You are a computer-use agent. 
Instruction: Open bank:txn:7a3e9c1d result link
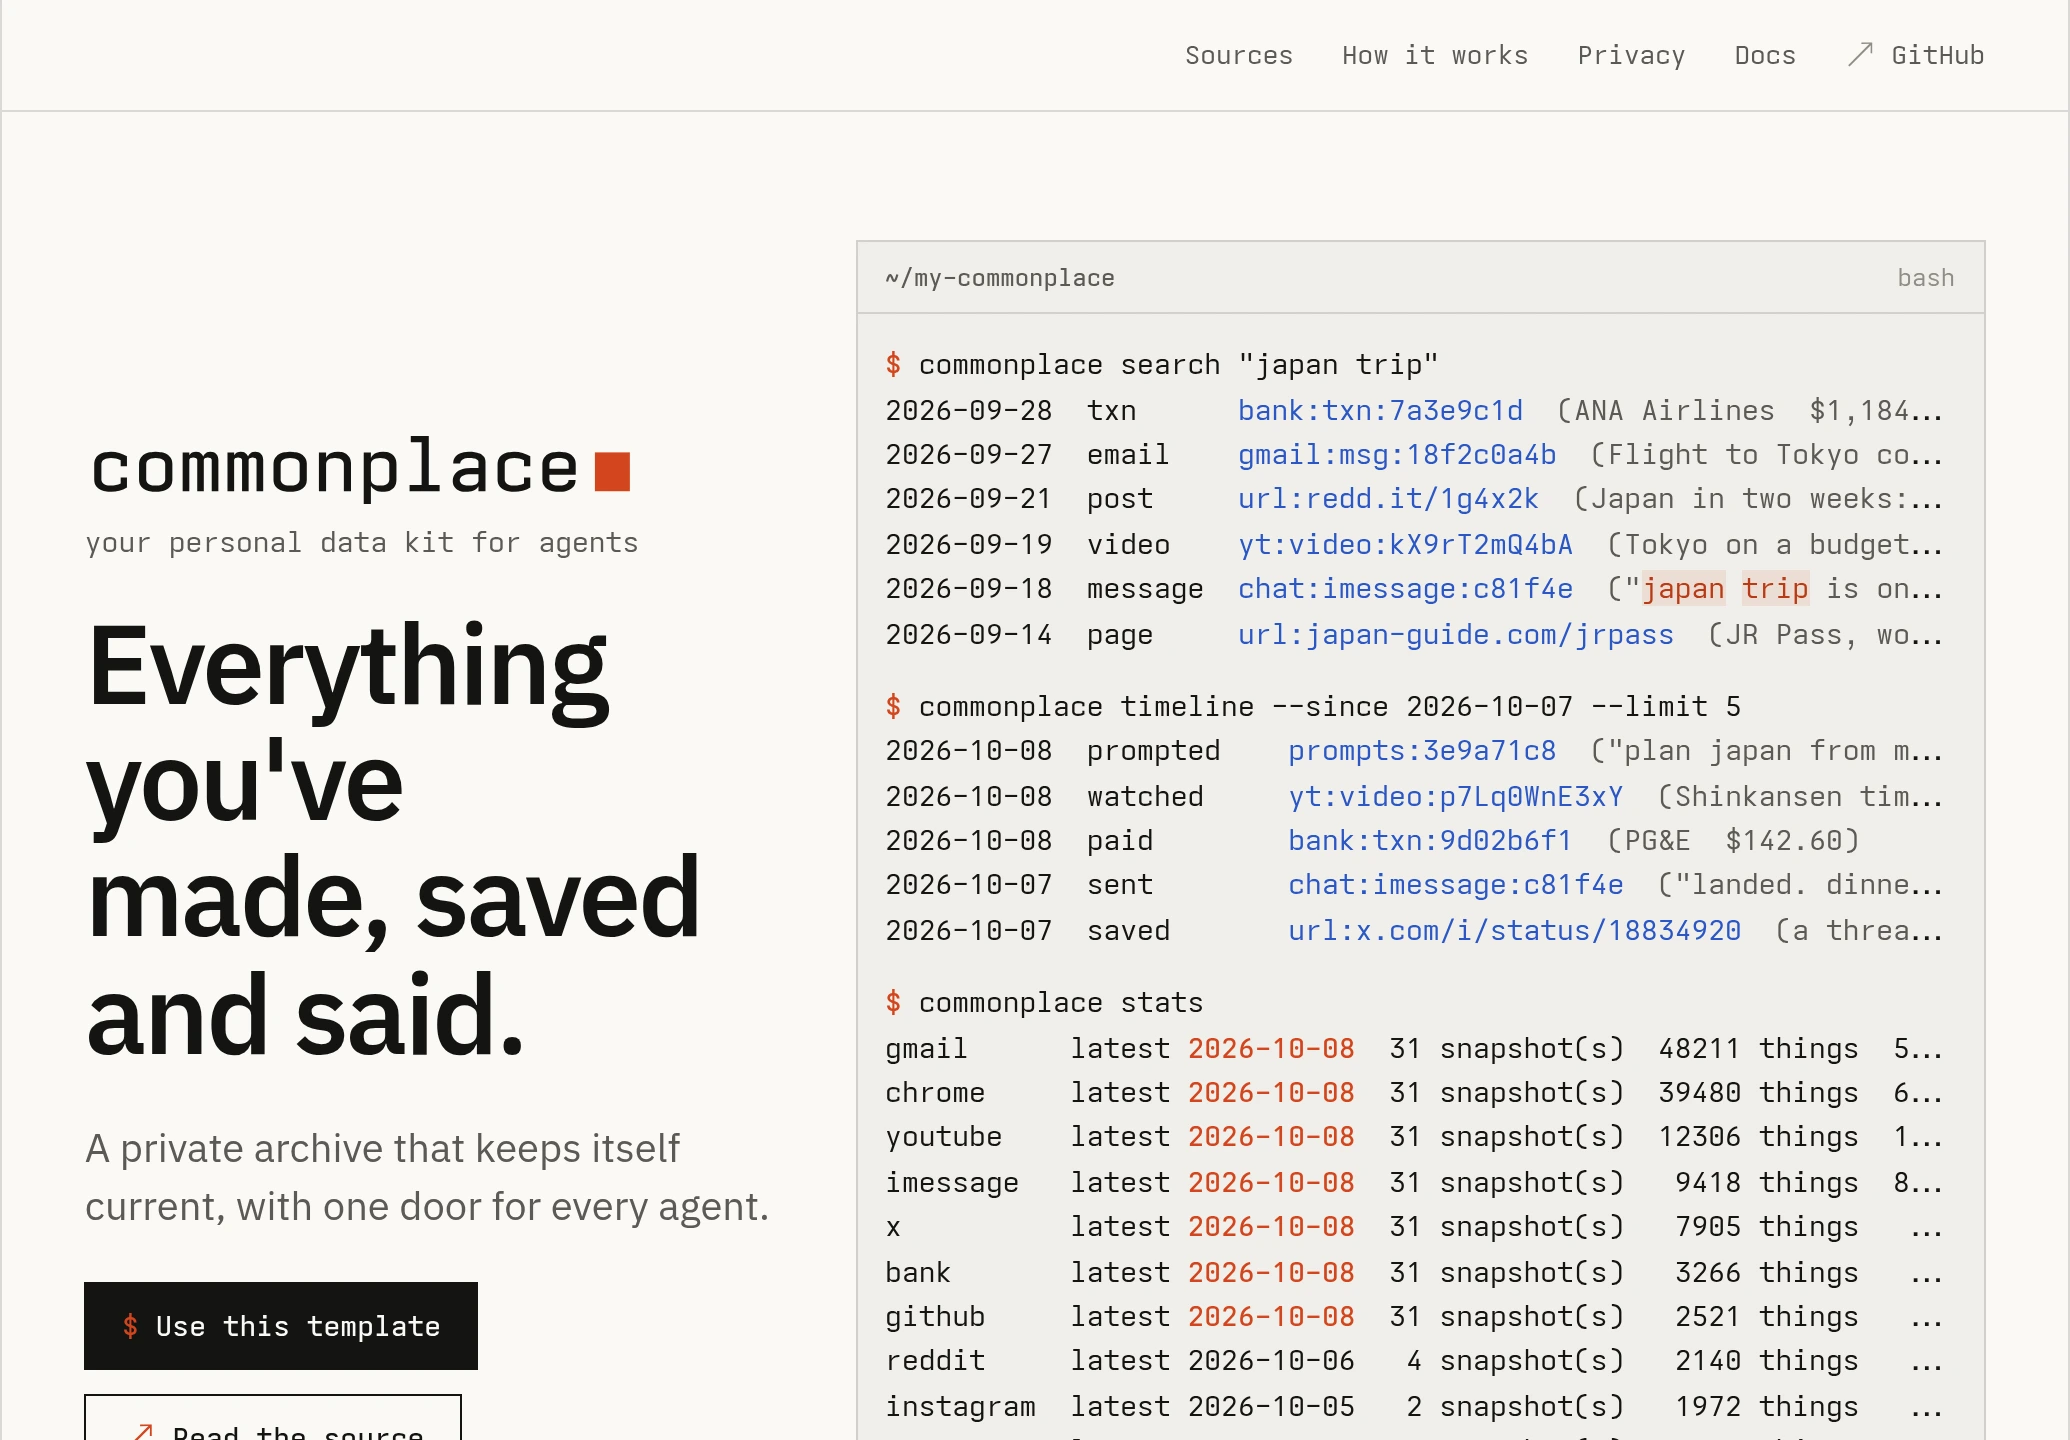pyautogui.click(x=1380, y=410)
